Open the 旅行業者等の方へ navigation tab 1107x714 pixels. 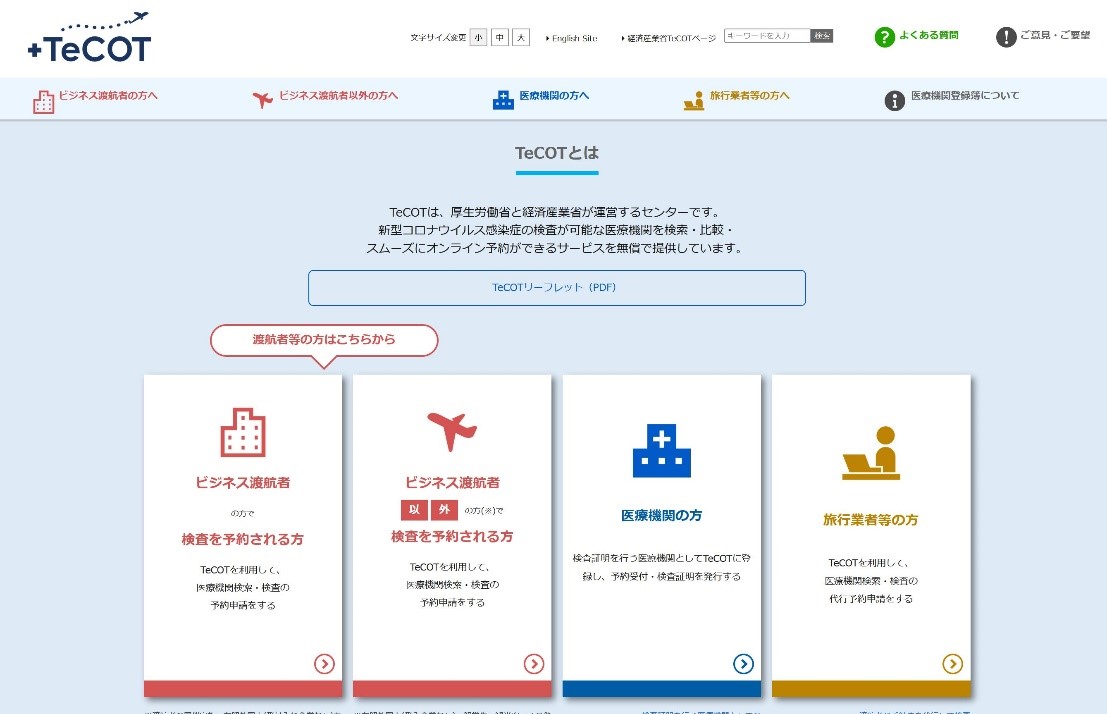coord(749,97)
